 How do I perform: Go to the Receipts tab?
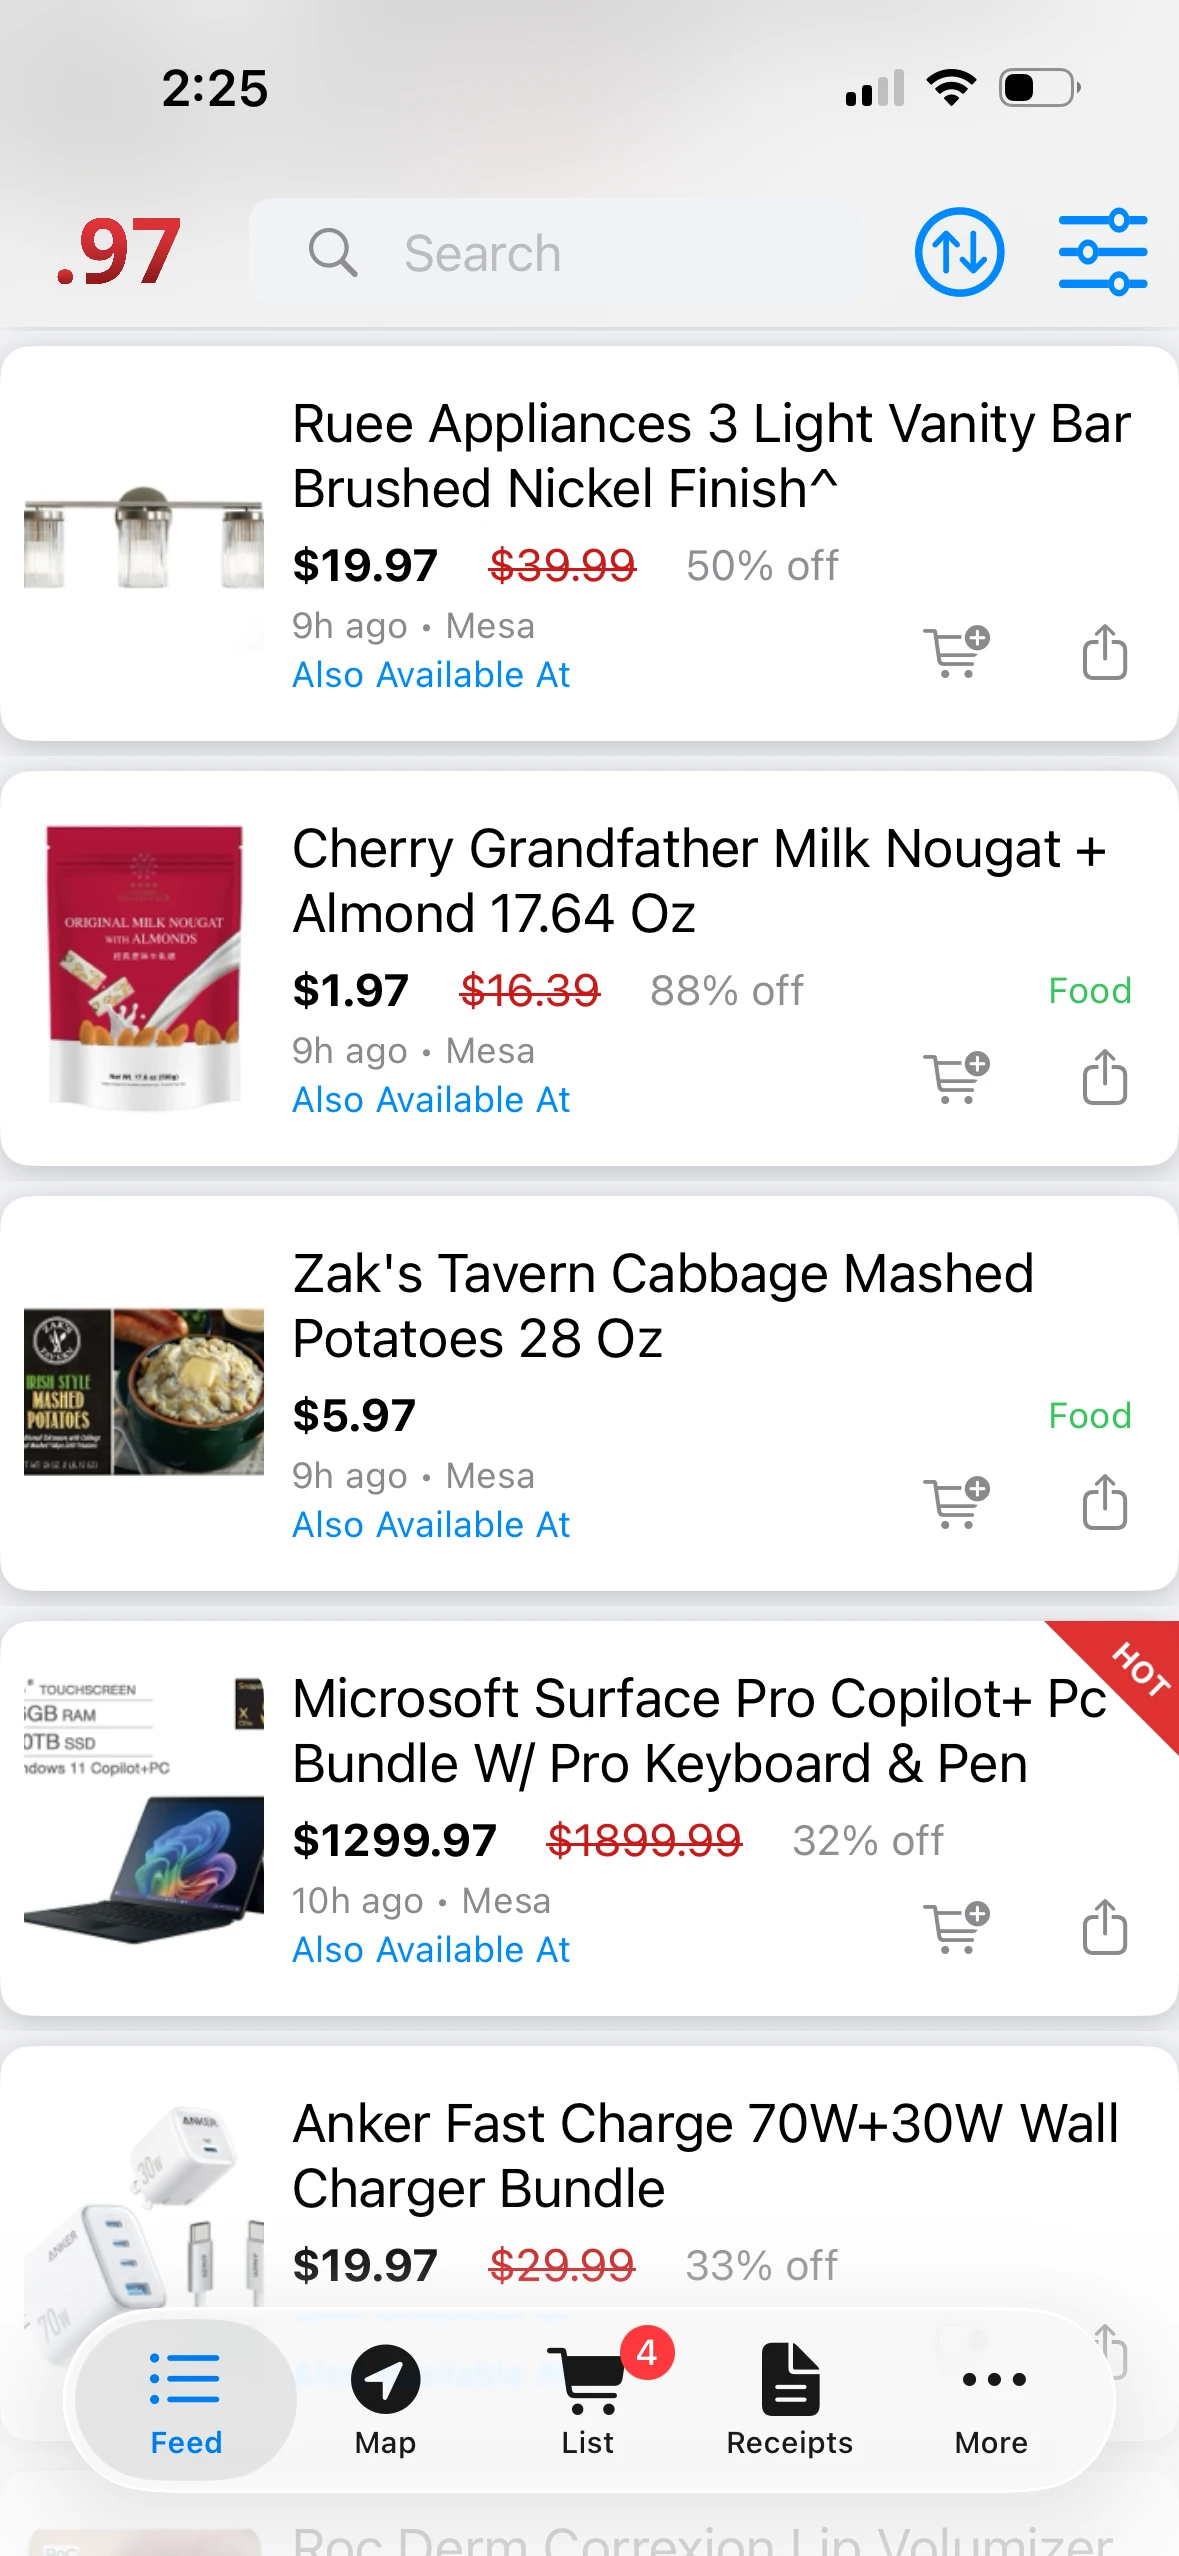(789, 2399)
